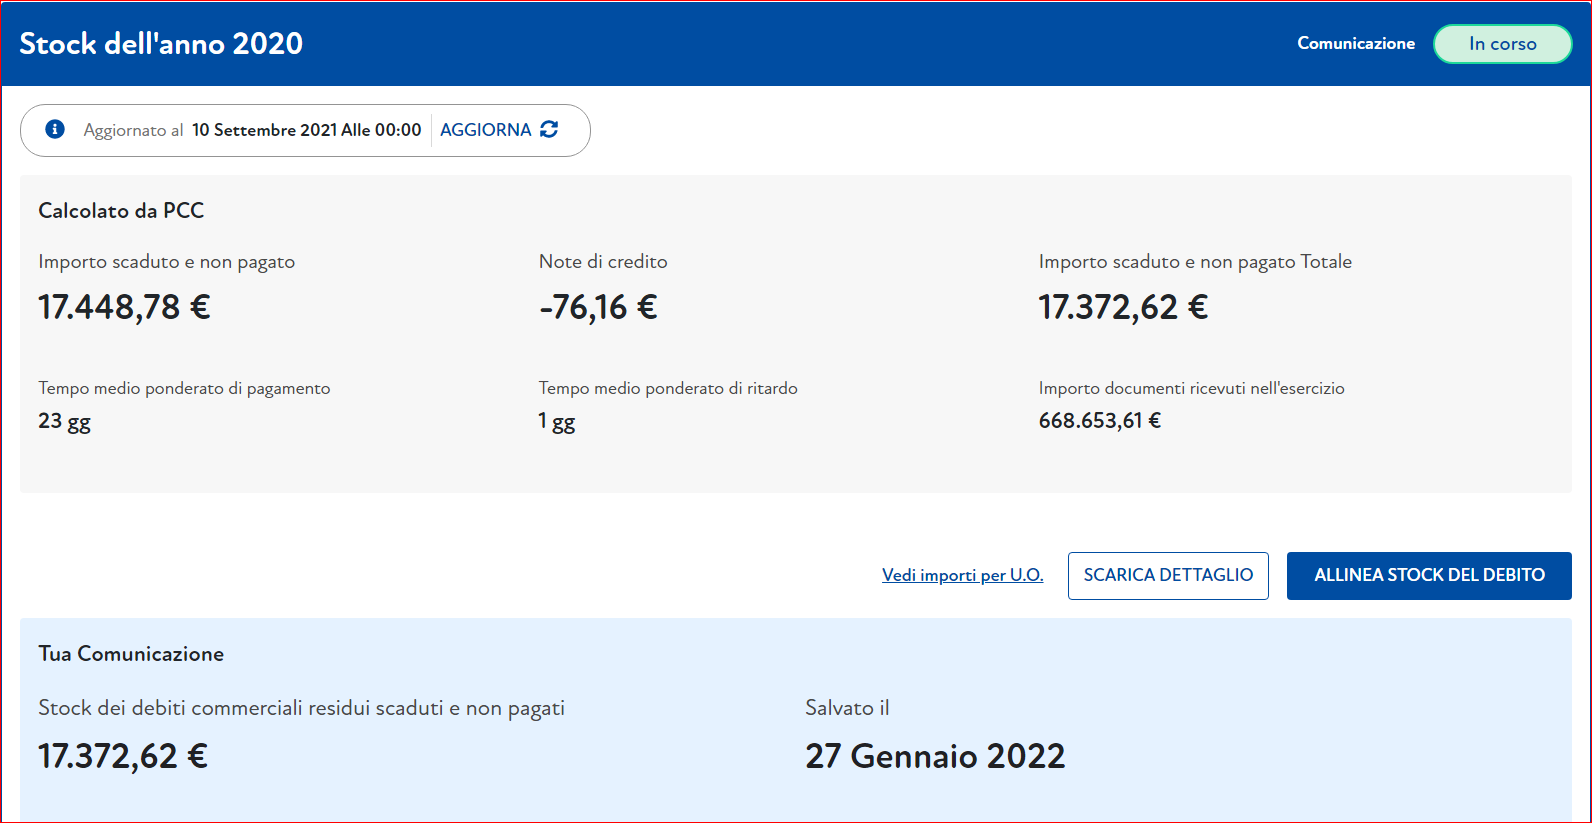This screenshot has width=1592, height=823.
Task: Click the Stock dell'anno 2020 title
Action: click(x=161, y=44)
